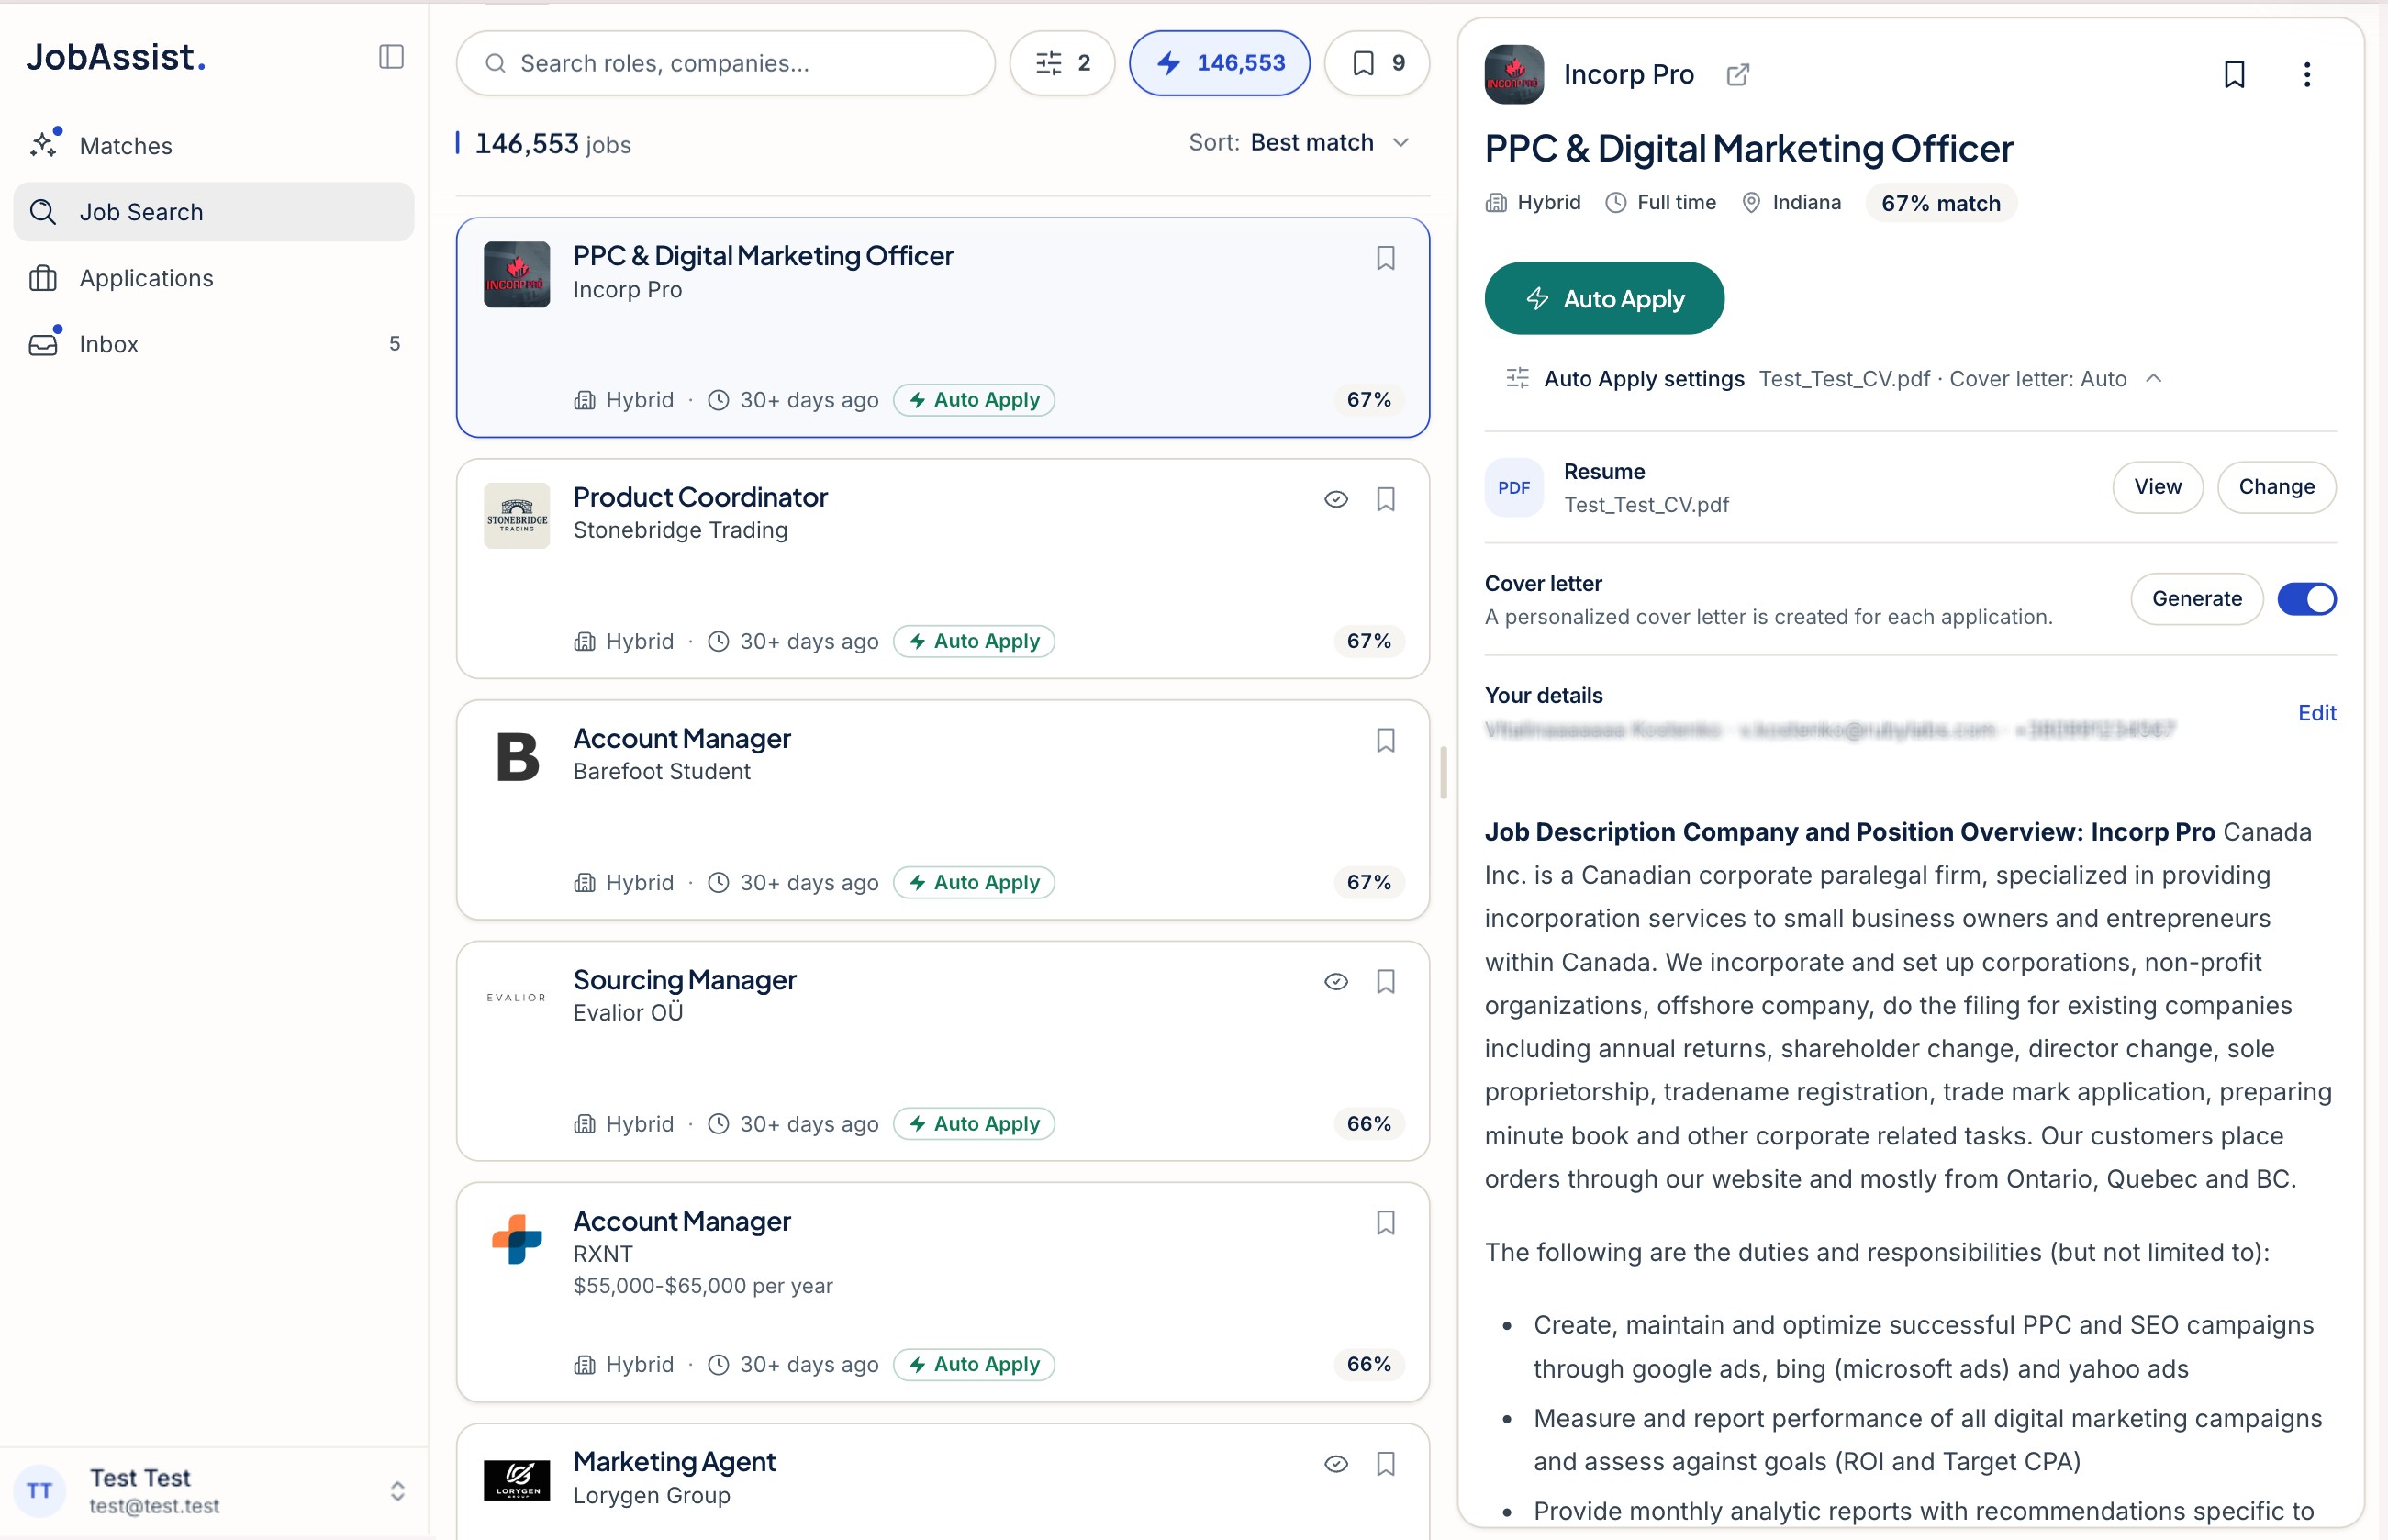Bookmark the Sourcing Manager job card
The width and height of the screenshot is (2388, 1540).
click(1385, 981)
